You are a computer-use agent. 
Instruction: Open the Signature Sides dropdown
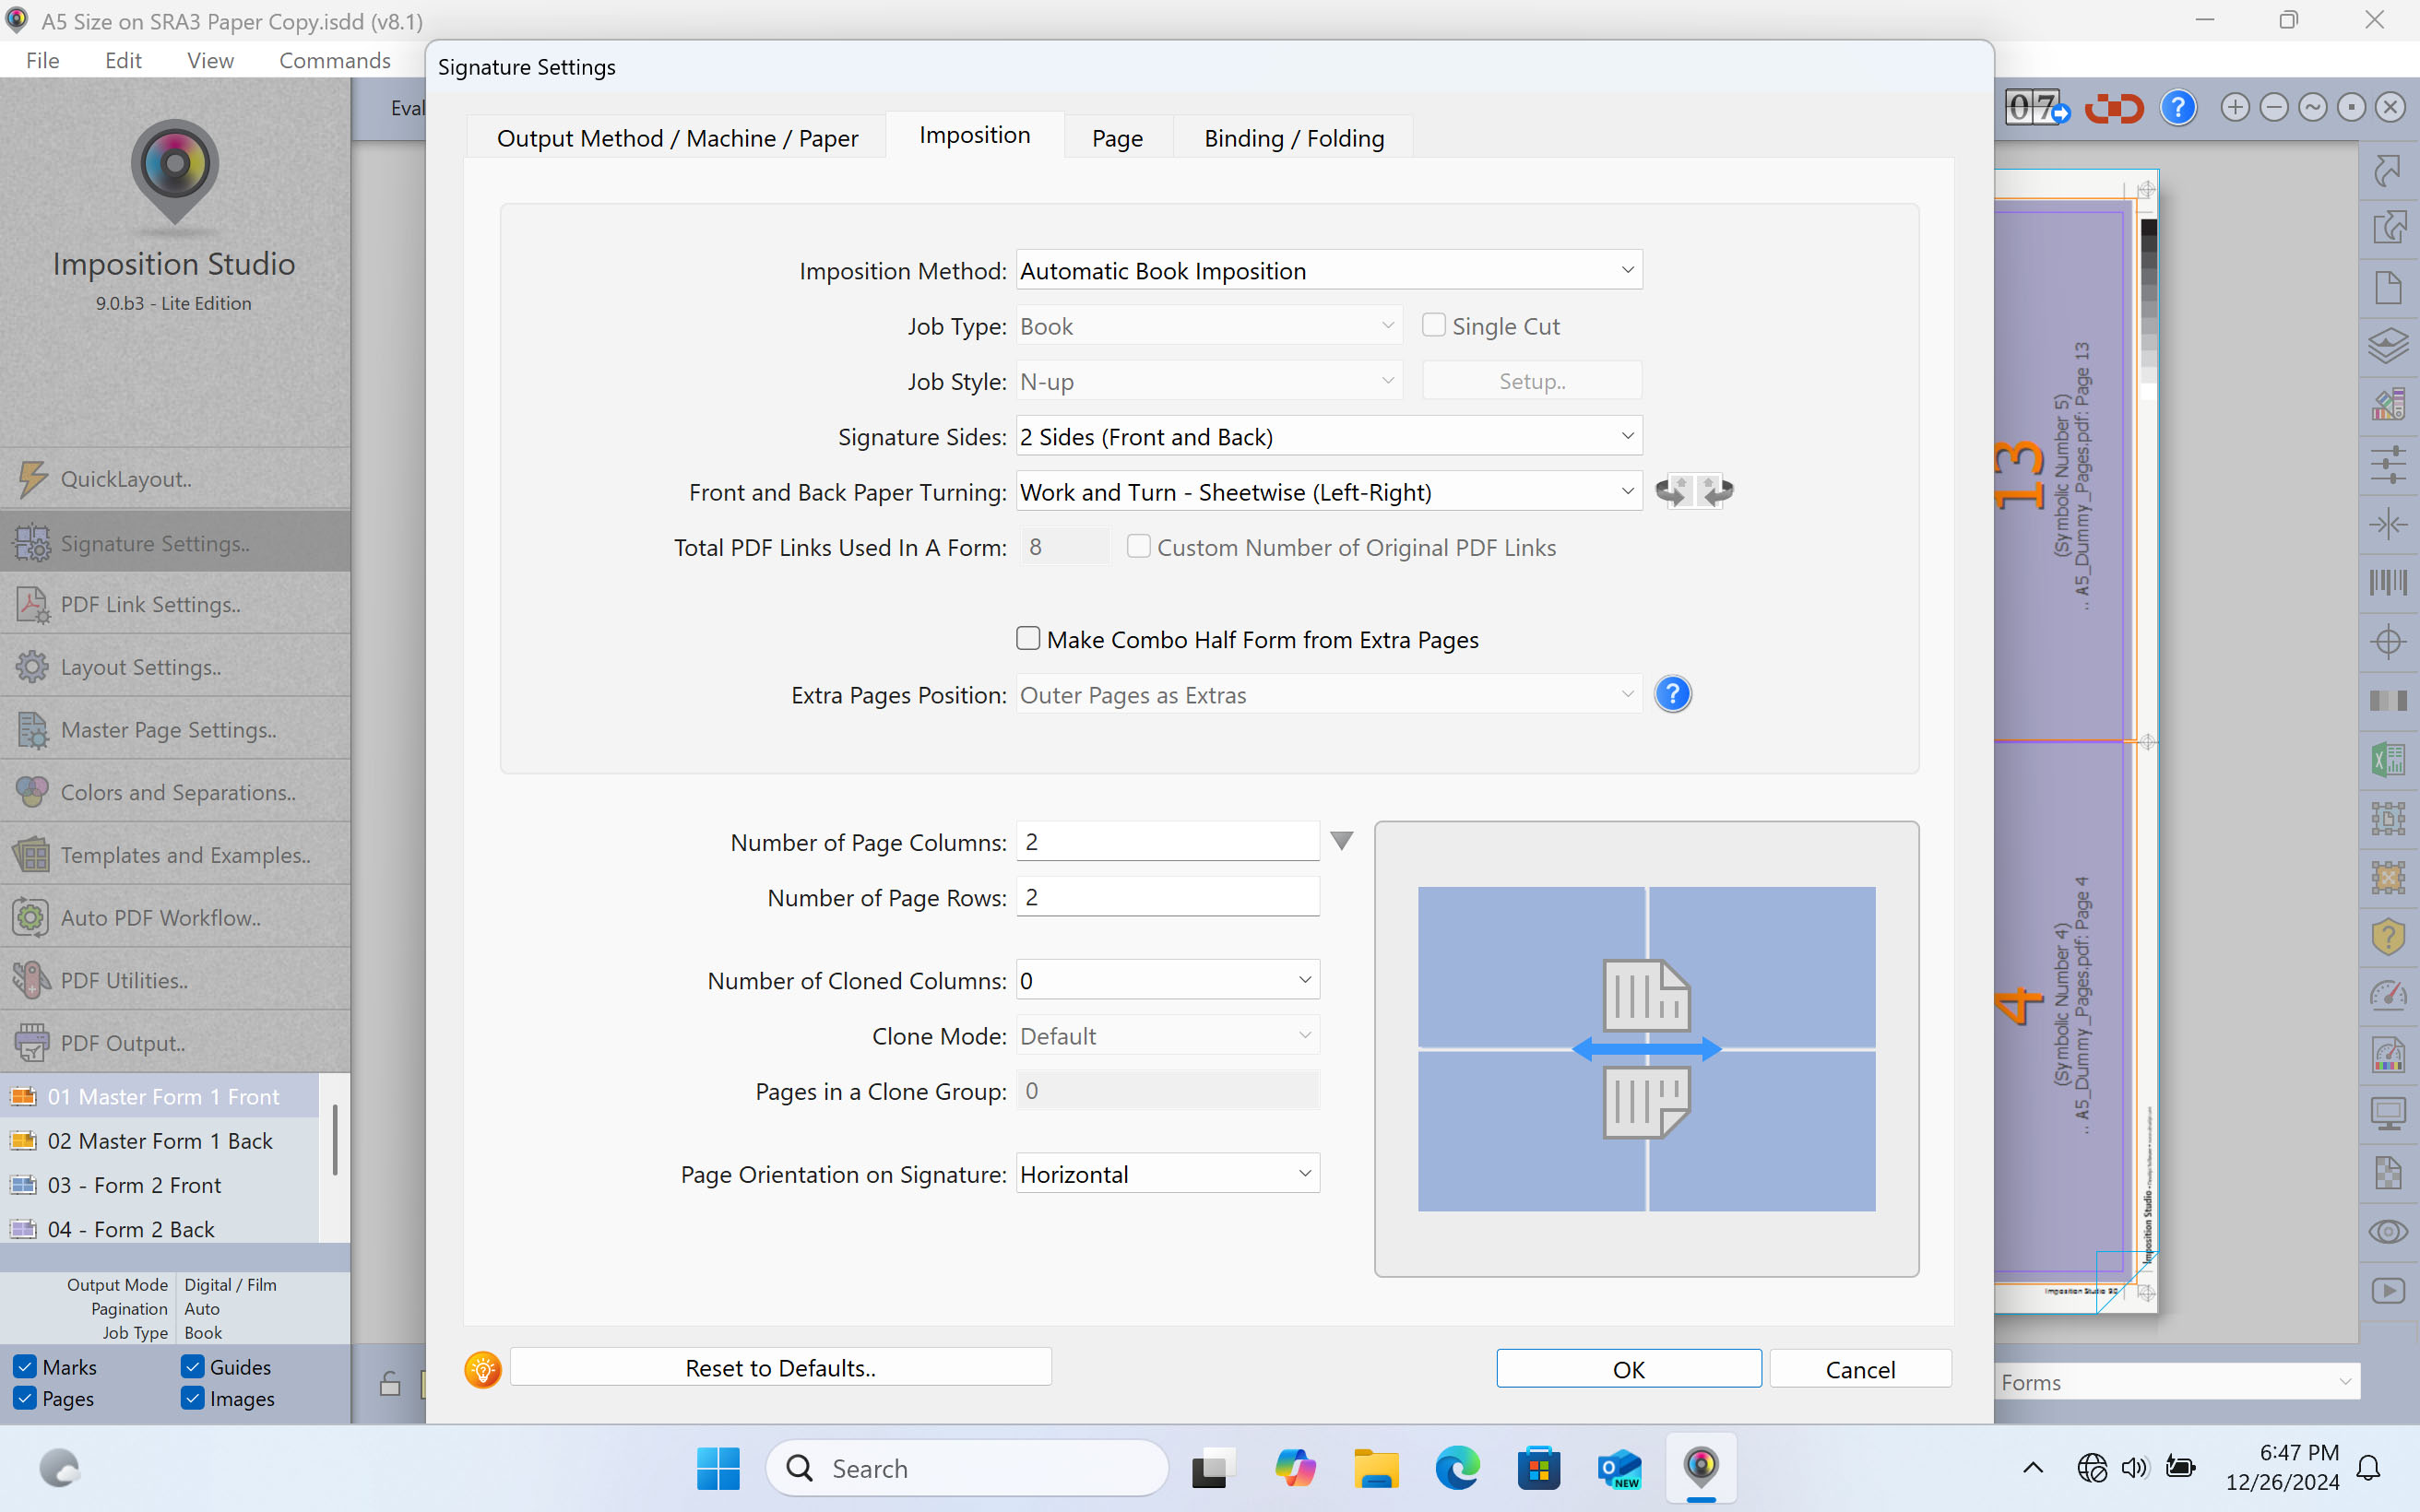(x=1328, y=437)
